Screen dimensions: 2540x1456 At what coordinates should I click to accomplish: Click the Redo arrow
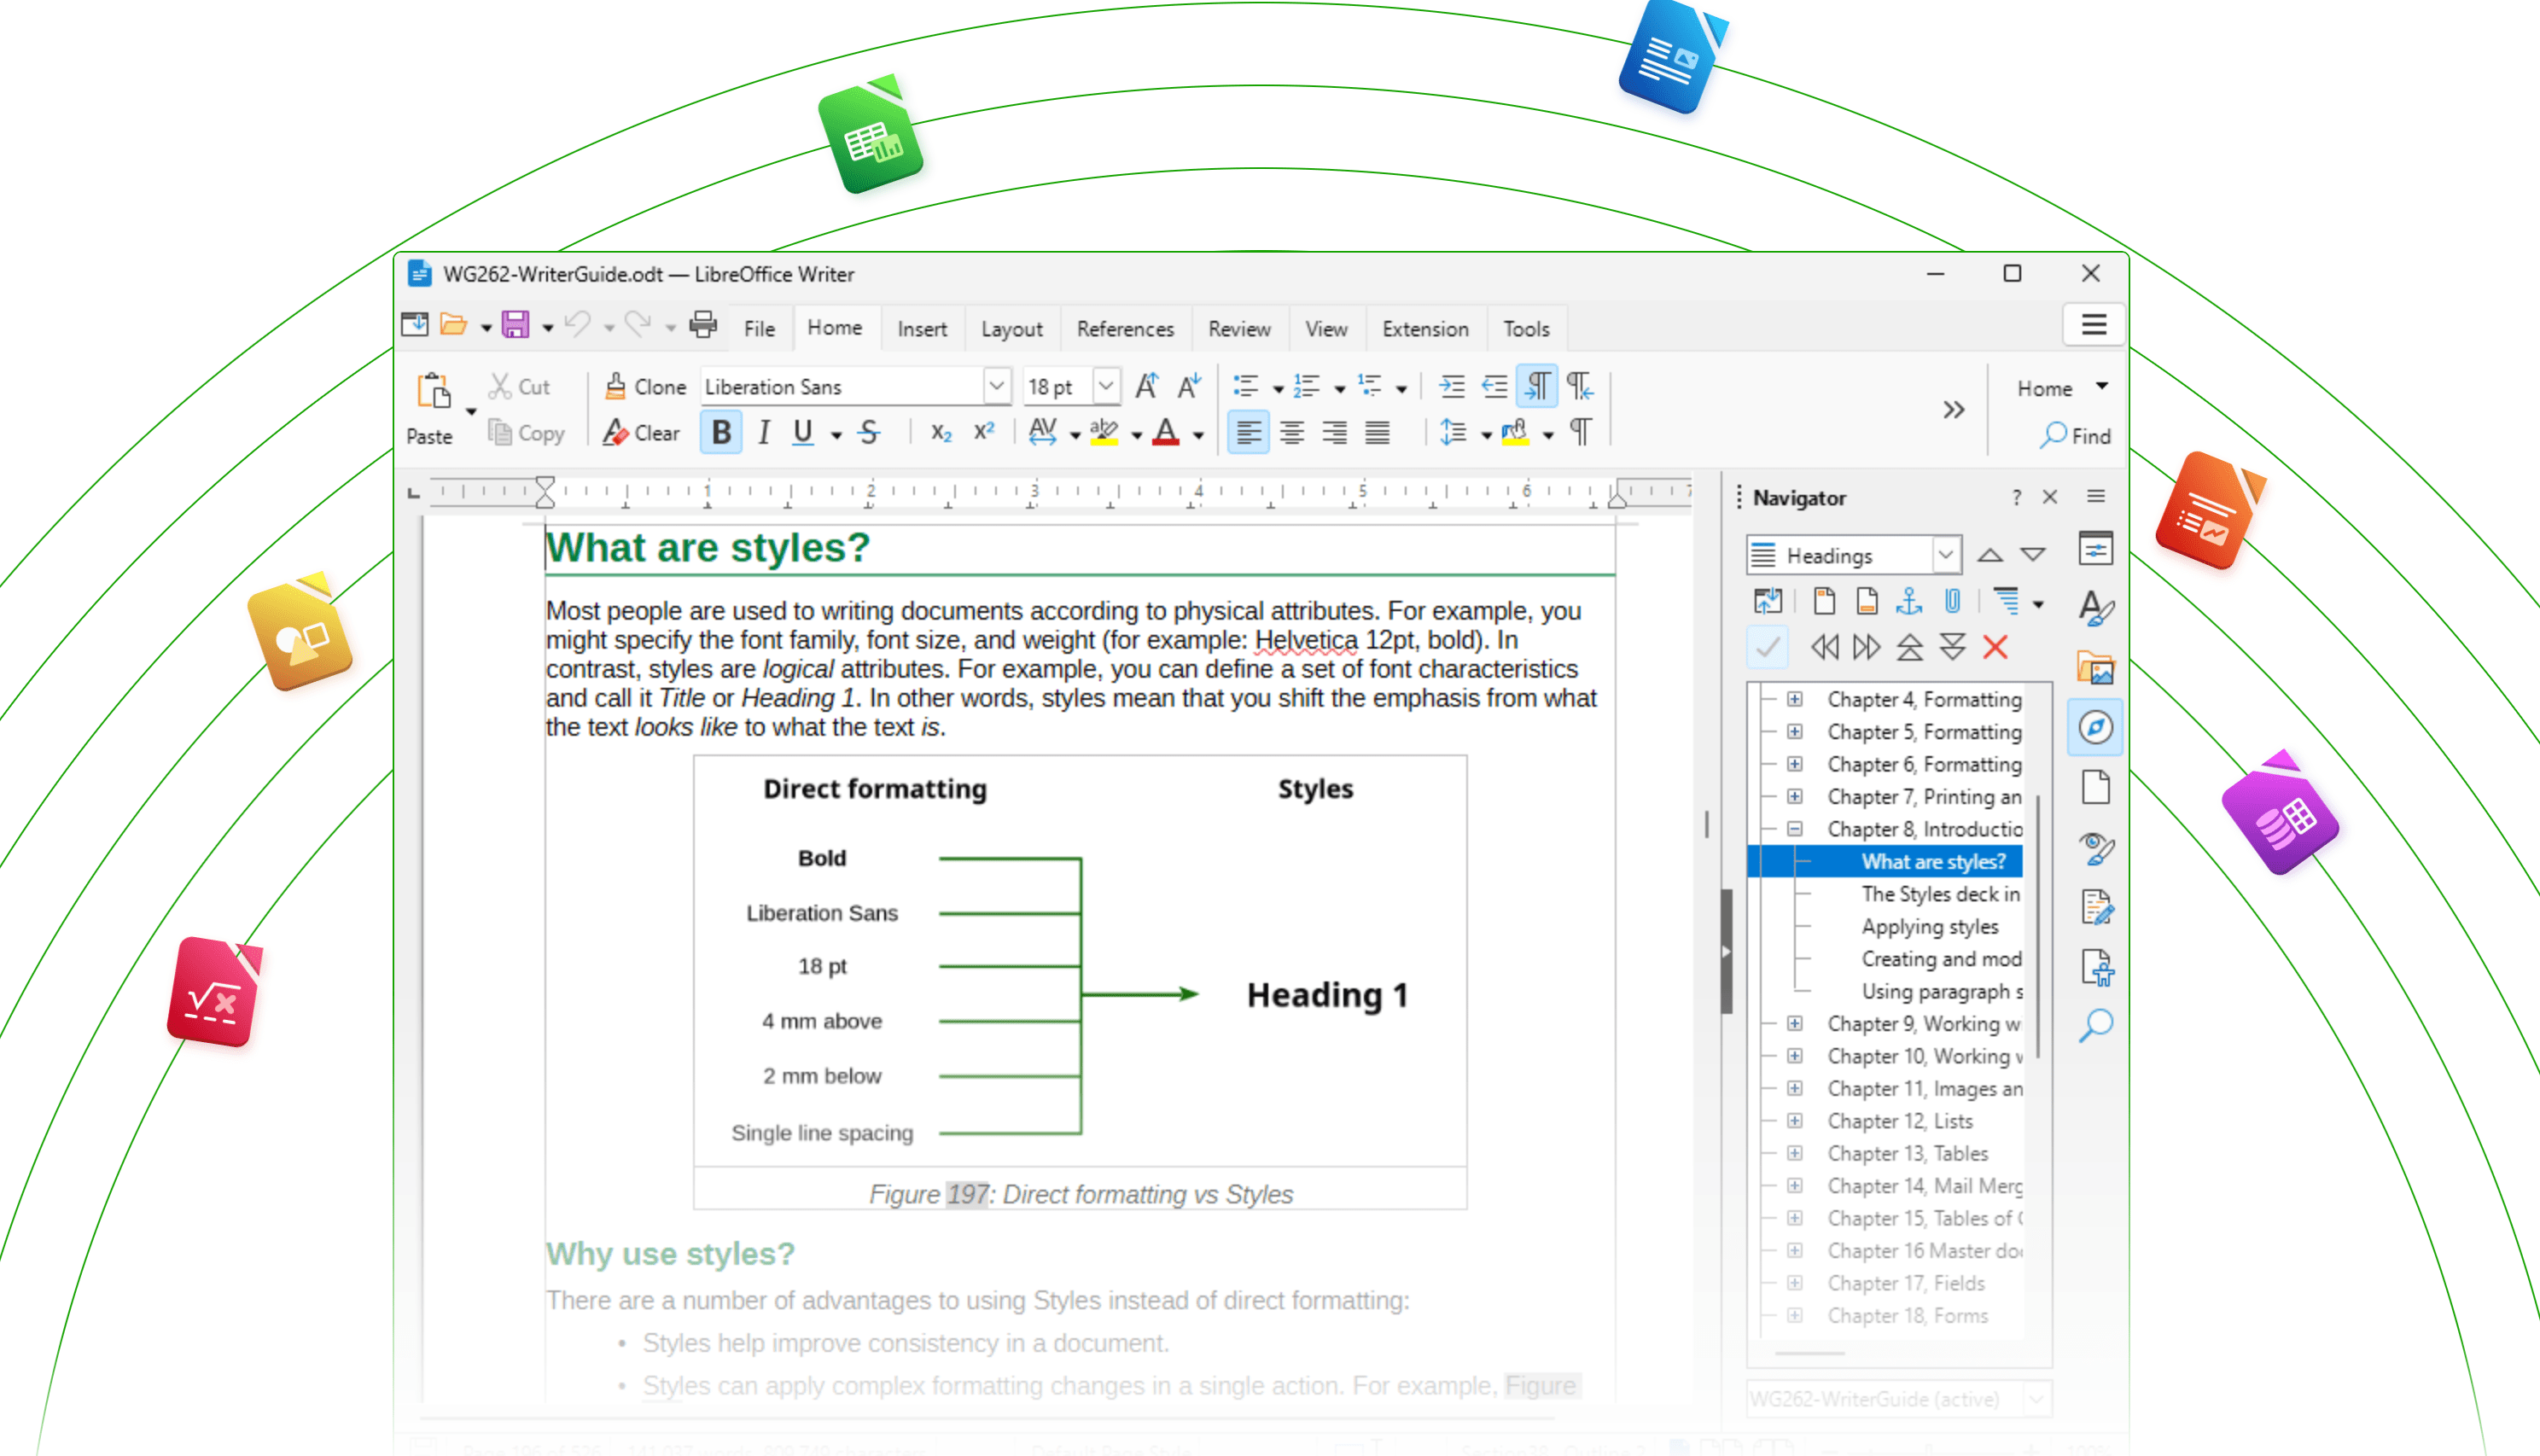pos(638,325)
